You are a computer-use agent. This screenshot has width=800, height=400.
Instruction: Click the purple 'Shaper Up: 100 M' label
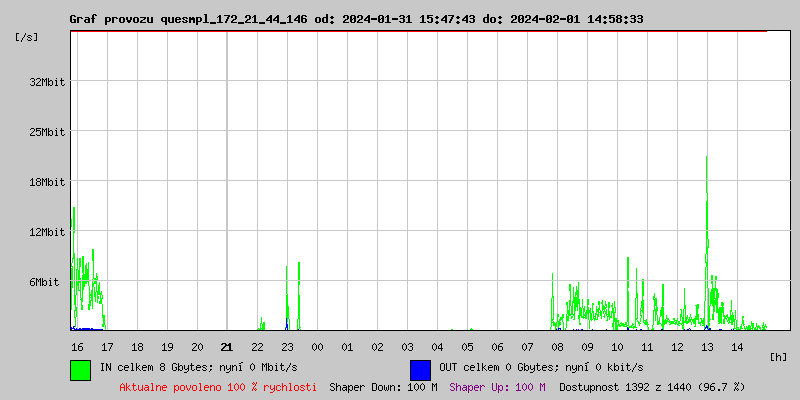tap(497, 387)
